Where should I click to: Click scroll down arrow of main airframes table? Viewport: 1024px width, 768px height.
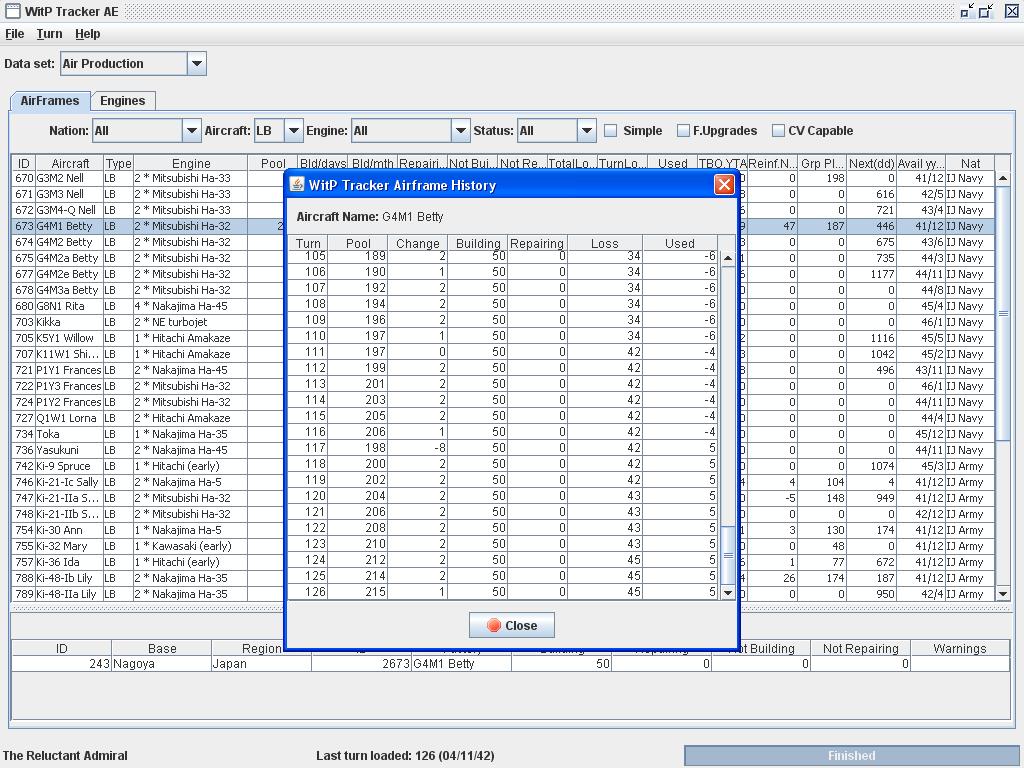point(1003,594)
